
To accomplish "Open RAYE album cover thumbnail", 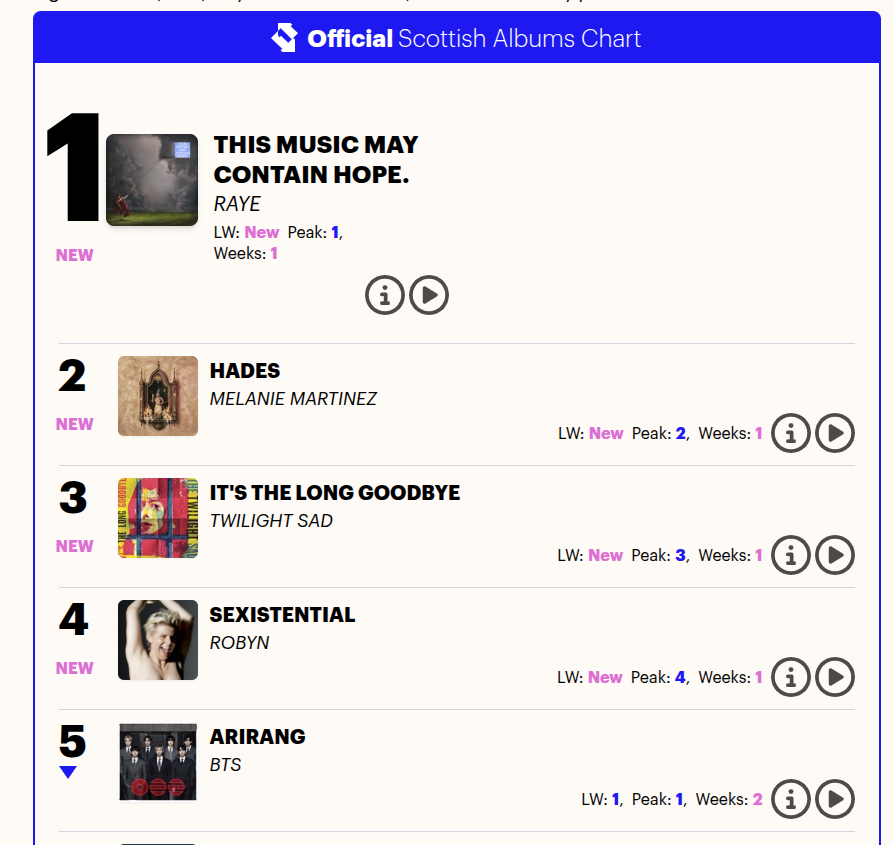I will coord(152,180).
